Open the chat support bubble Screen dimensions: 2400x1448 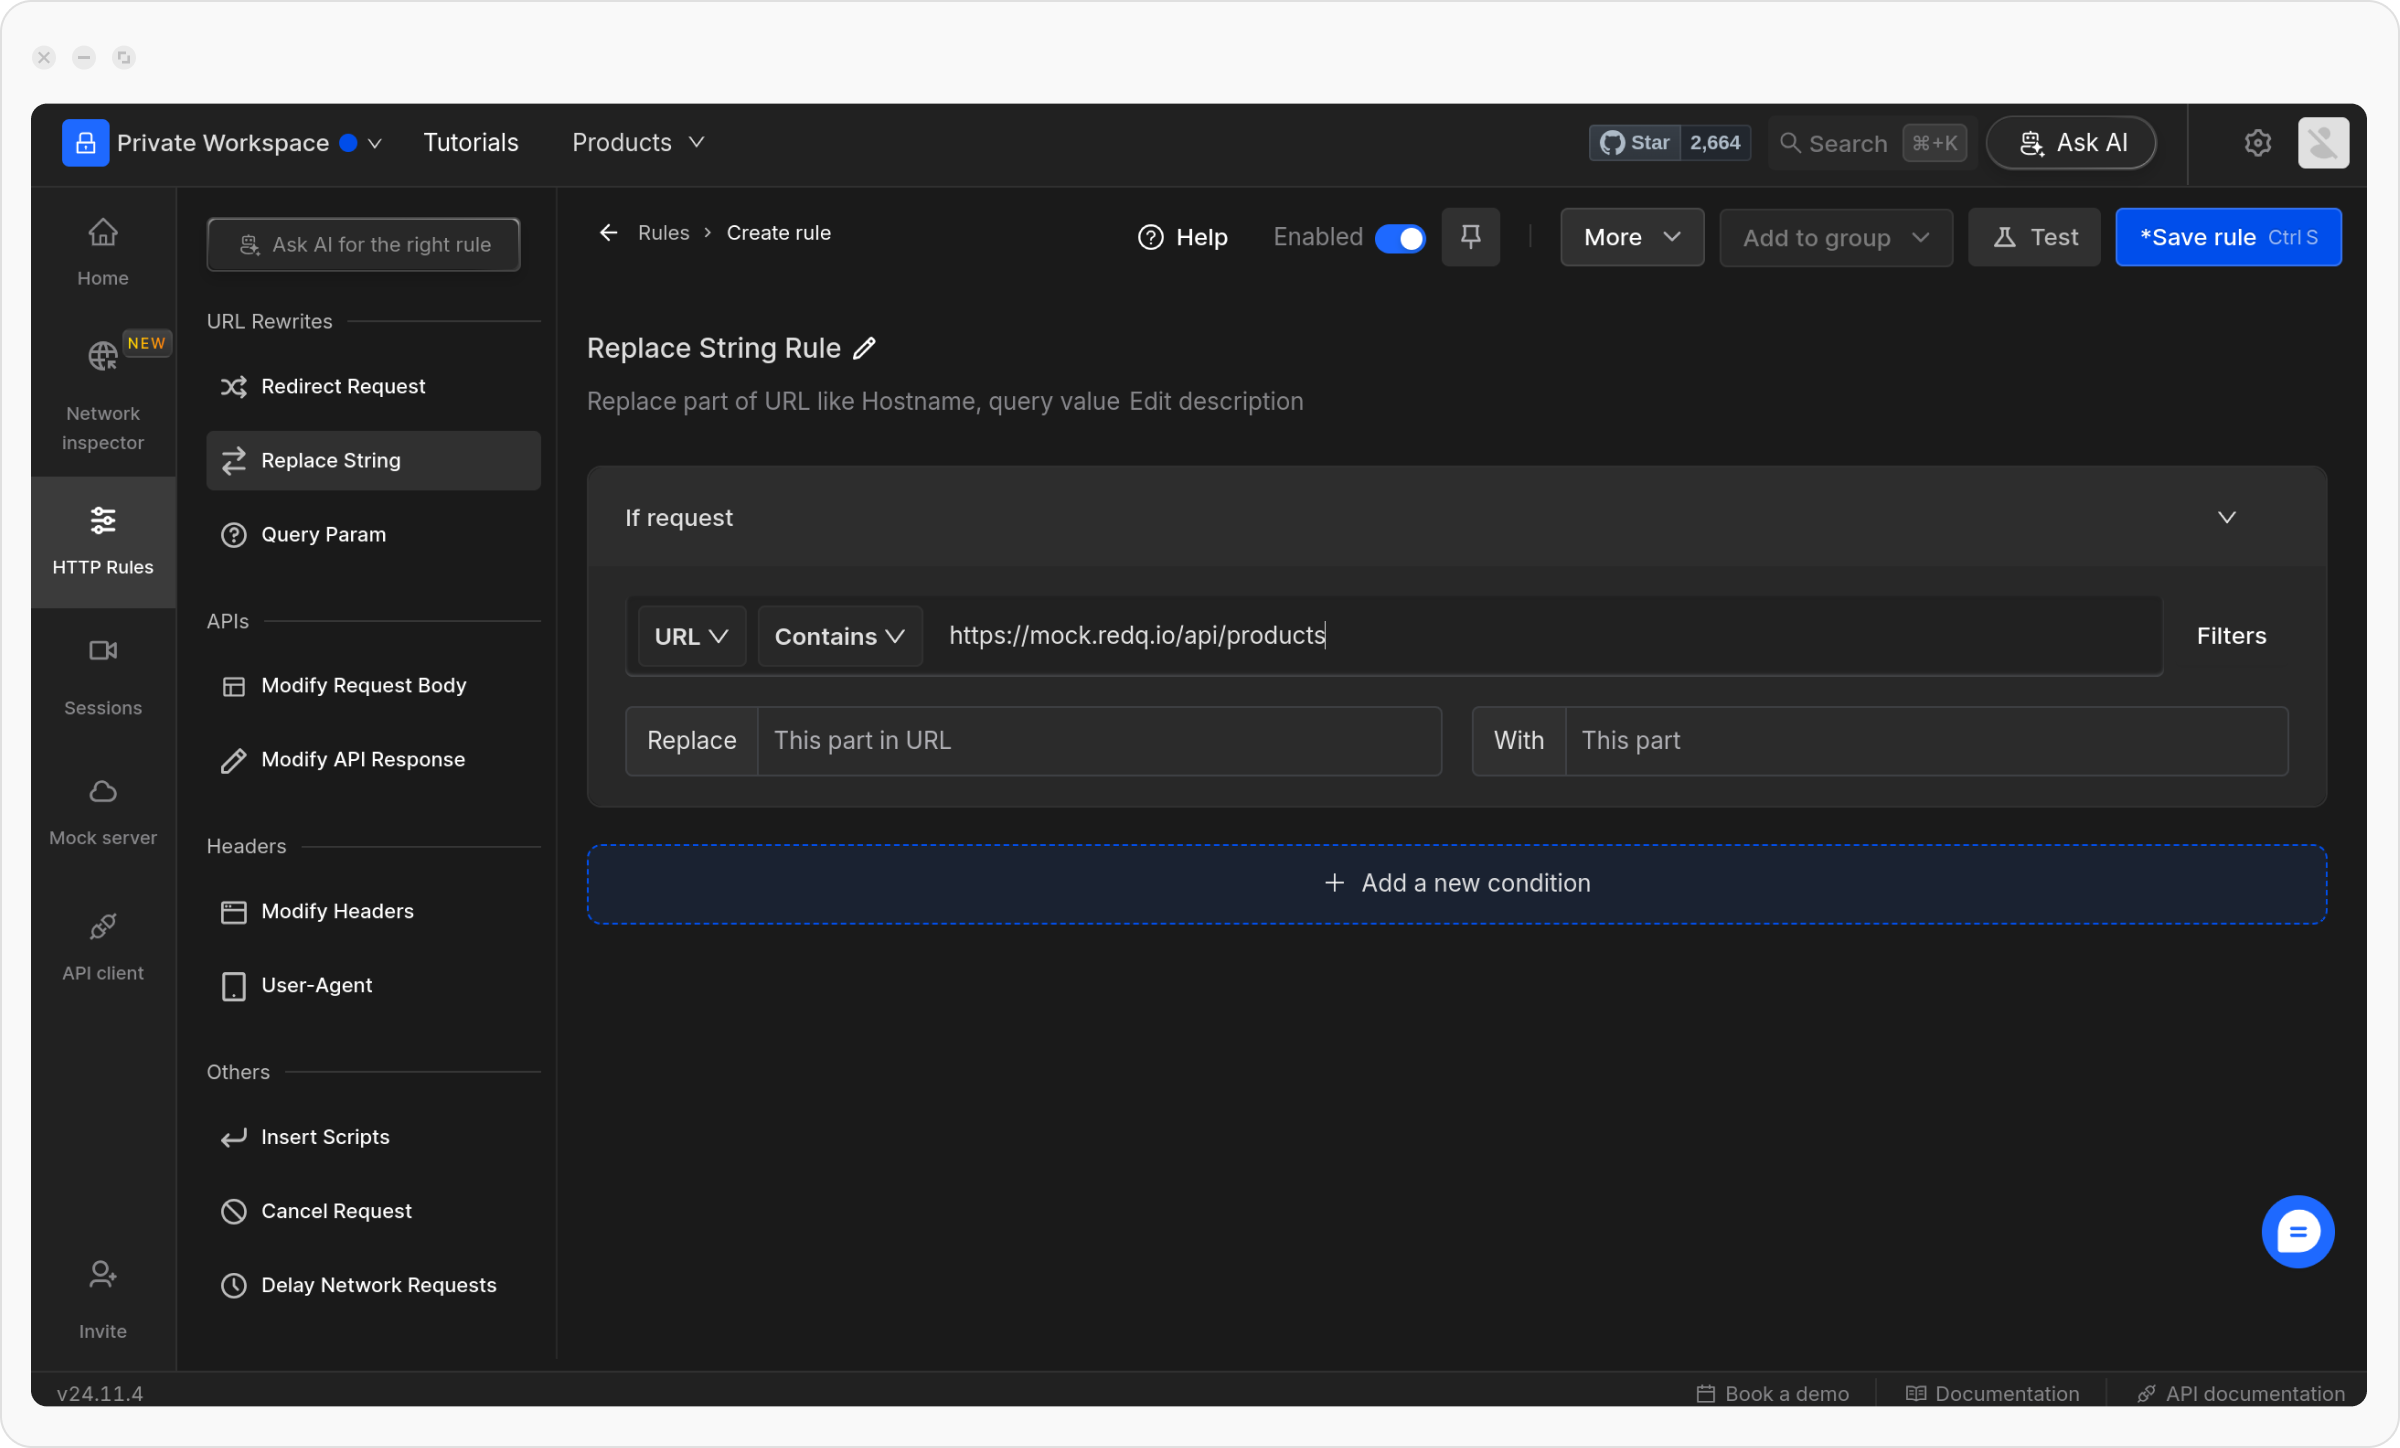(2297, 1231)
